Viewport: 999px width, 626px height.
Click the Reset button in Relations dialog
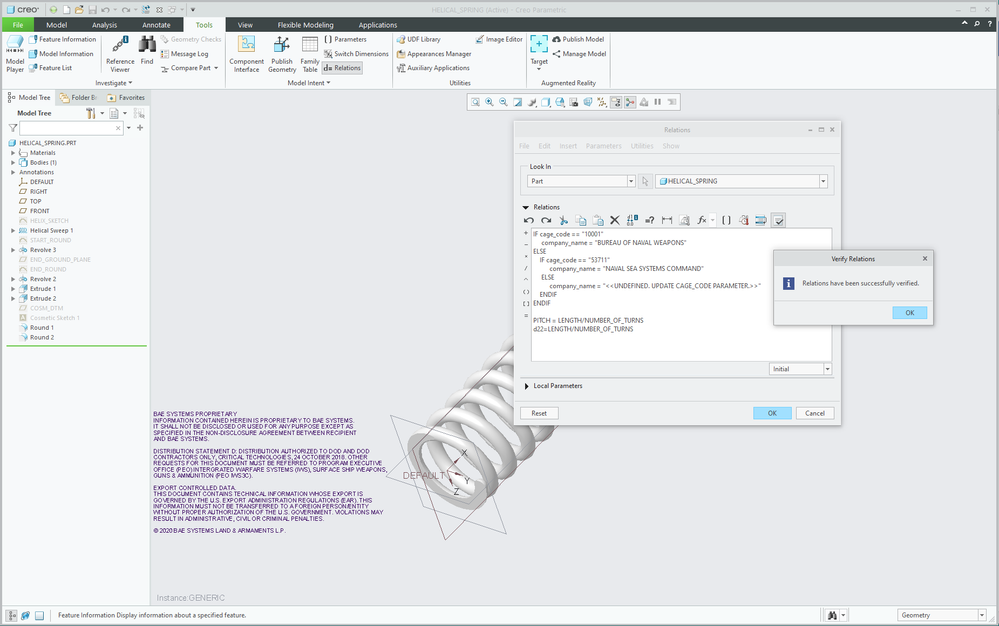[x=538, y=413]
